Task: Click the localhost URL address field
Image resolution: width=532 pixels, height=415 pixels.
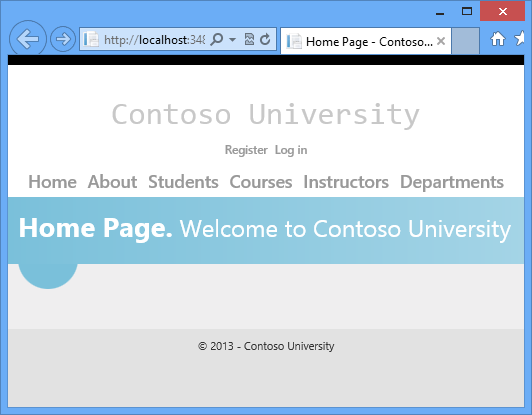Action: 154,40
